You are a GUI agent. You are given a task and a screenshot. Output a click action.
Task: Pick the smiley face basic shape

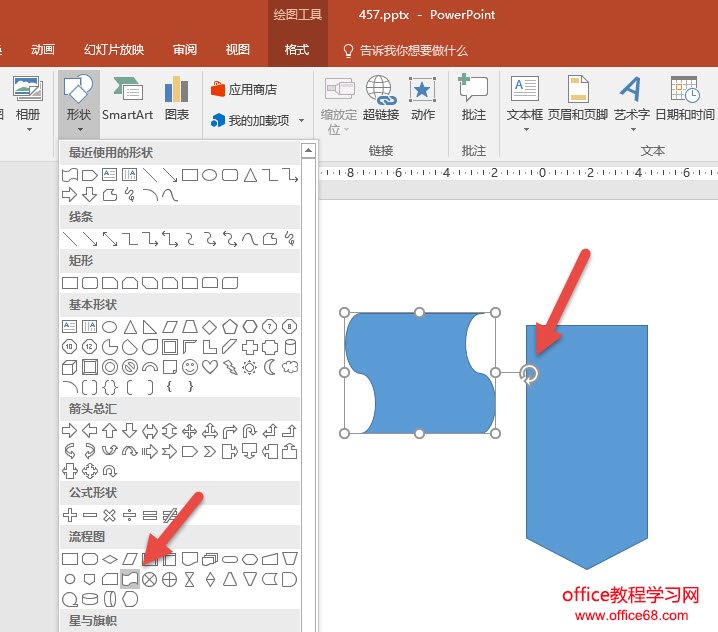pos(190,367)
